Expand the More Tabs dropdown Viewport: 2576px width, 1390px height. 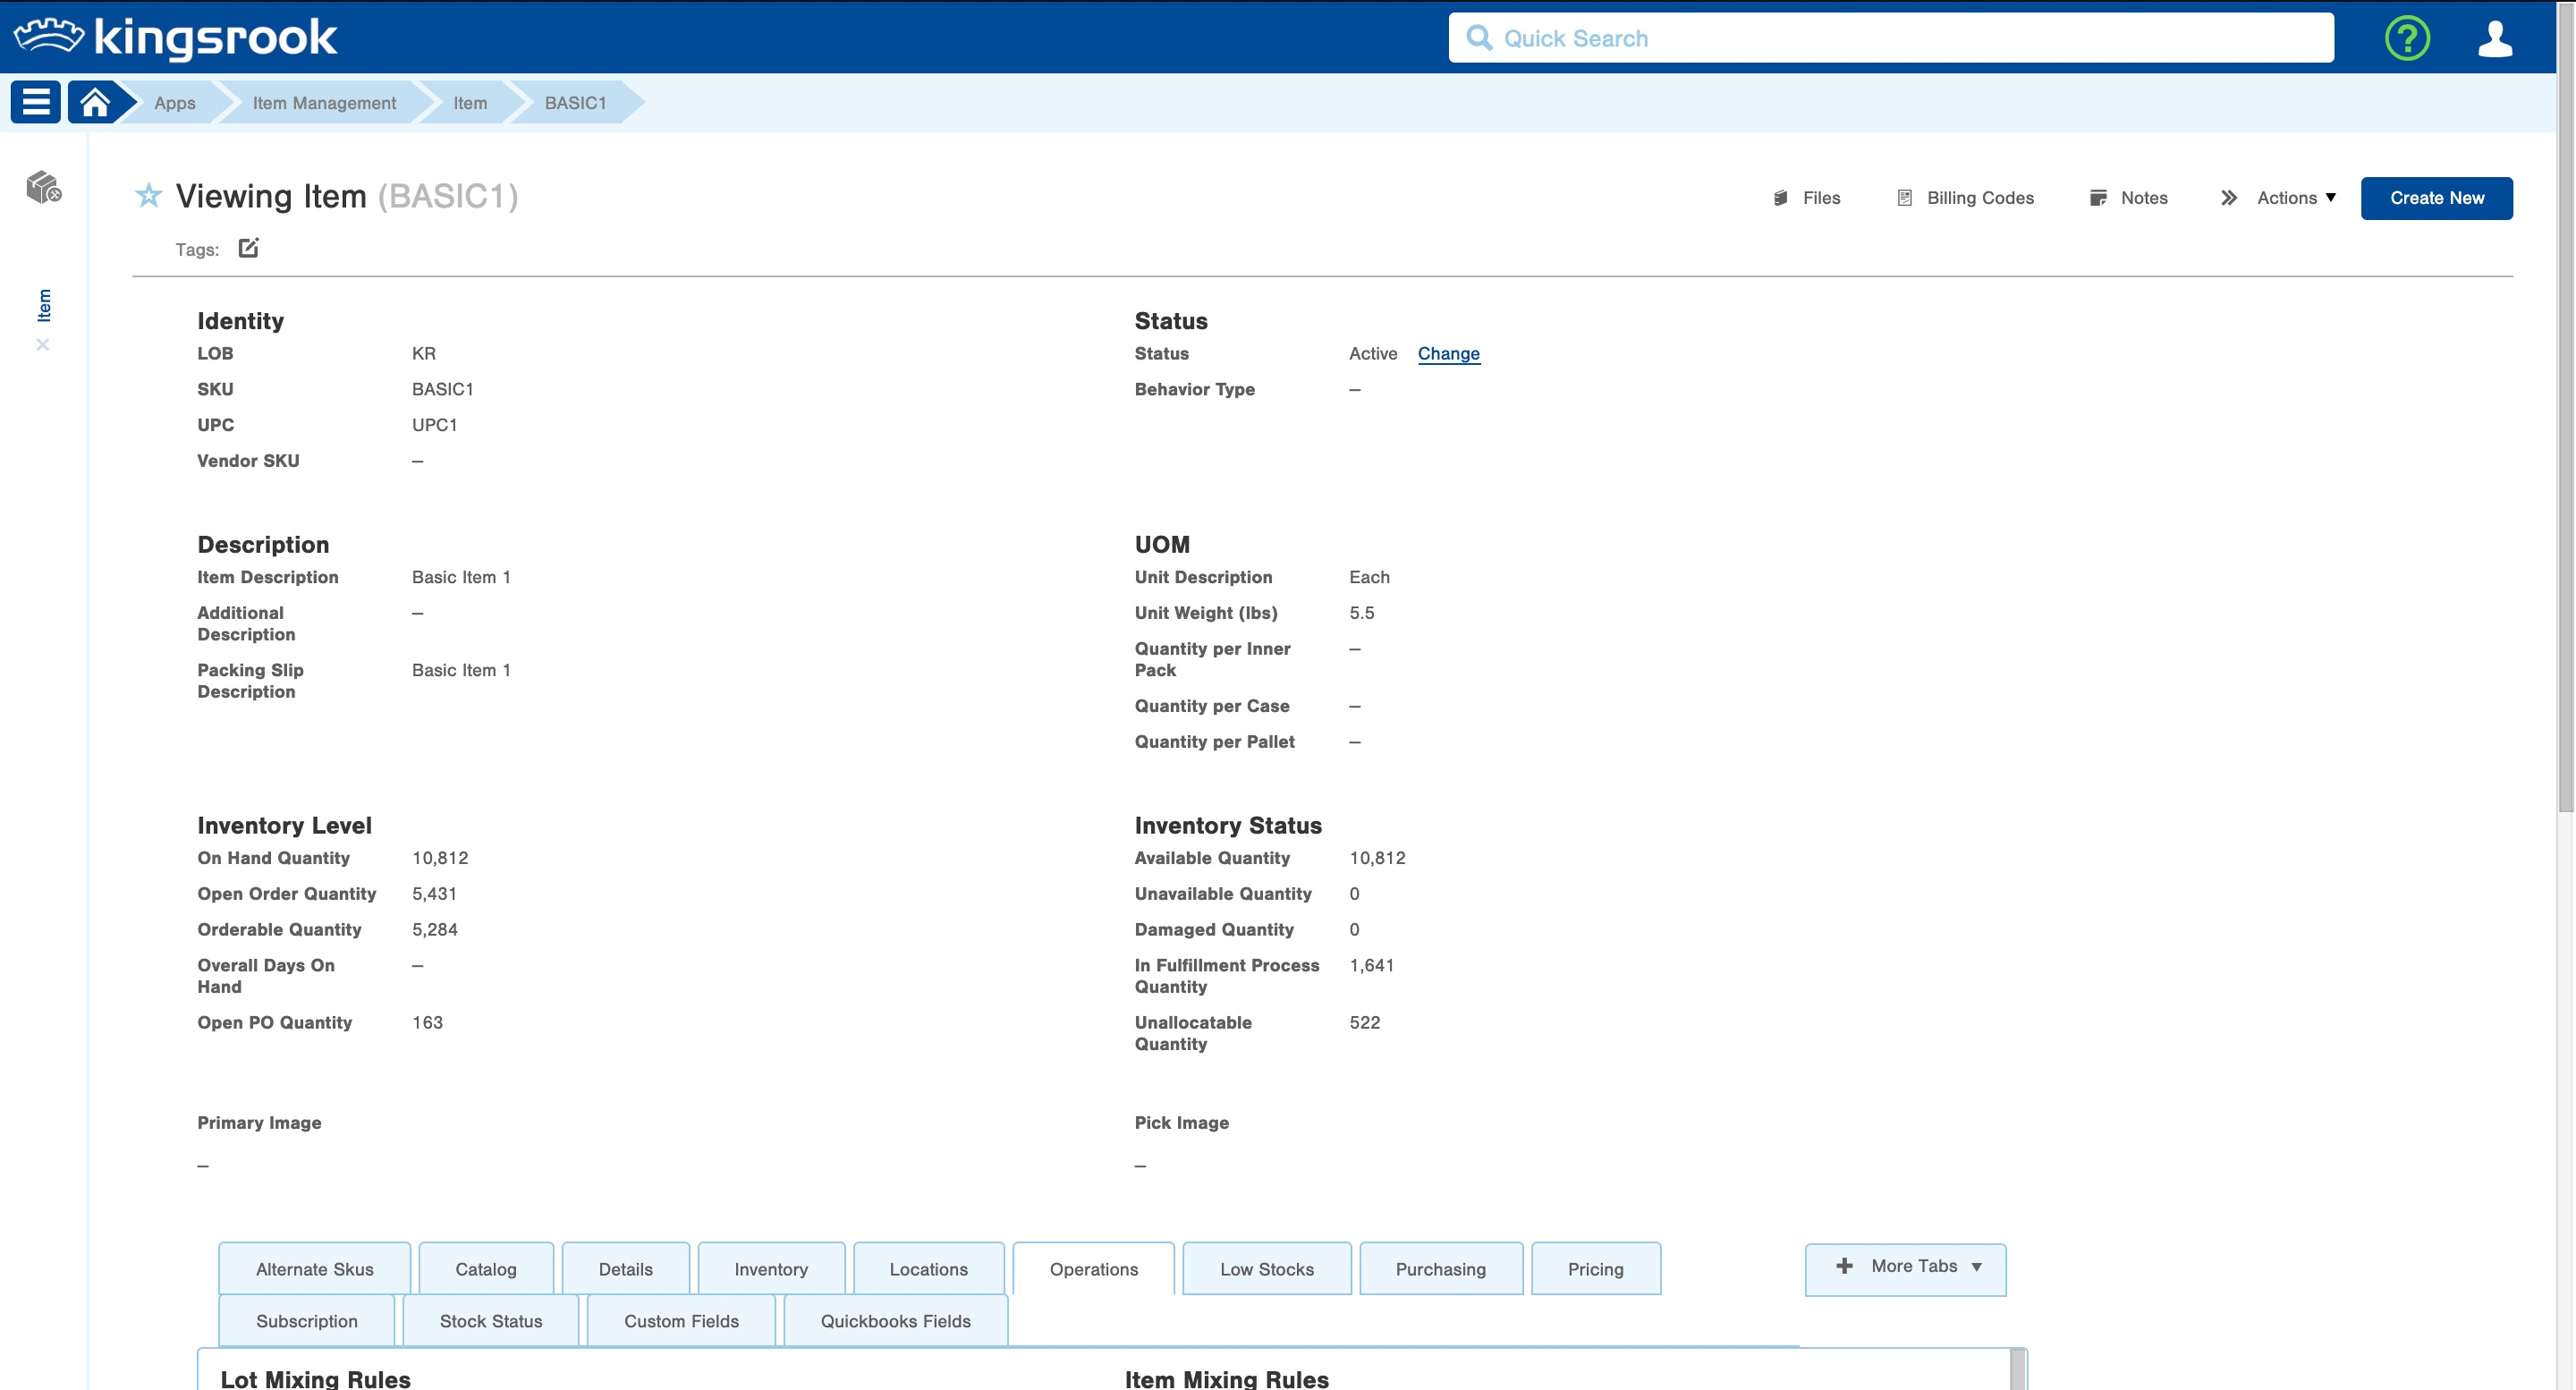(x=1905, y=1267)
